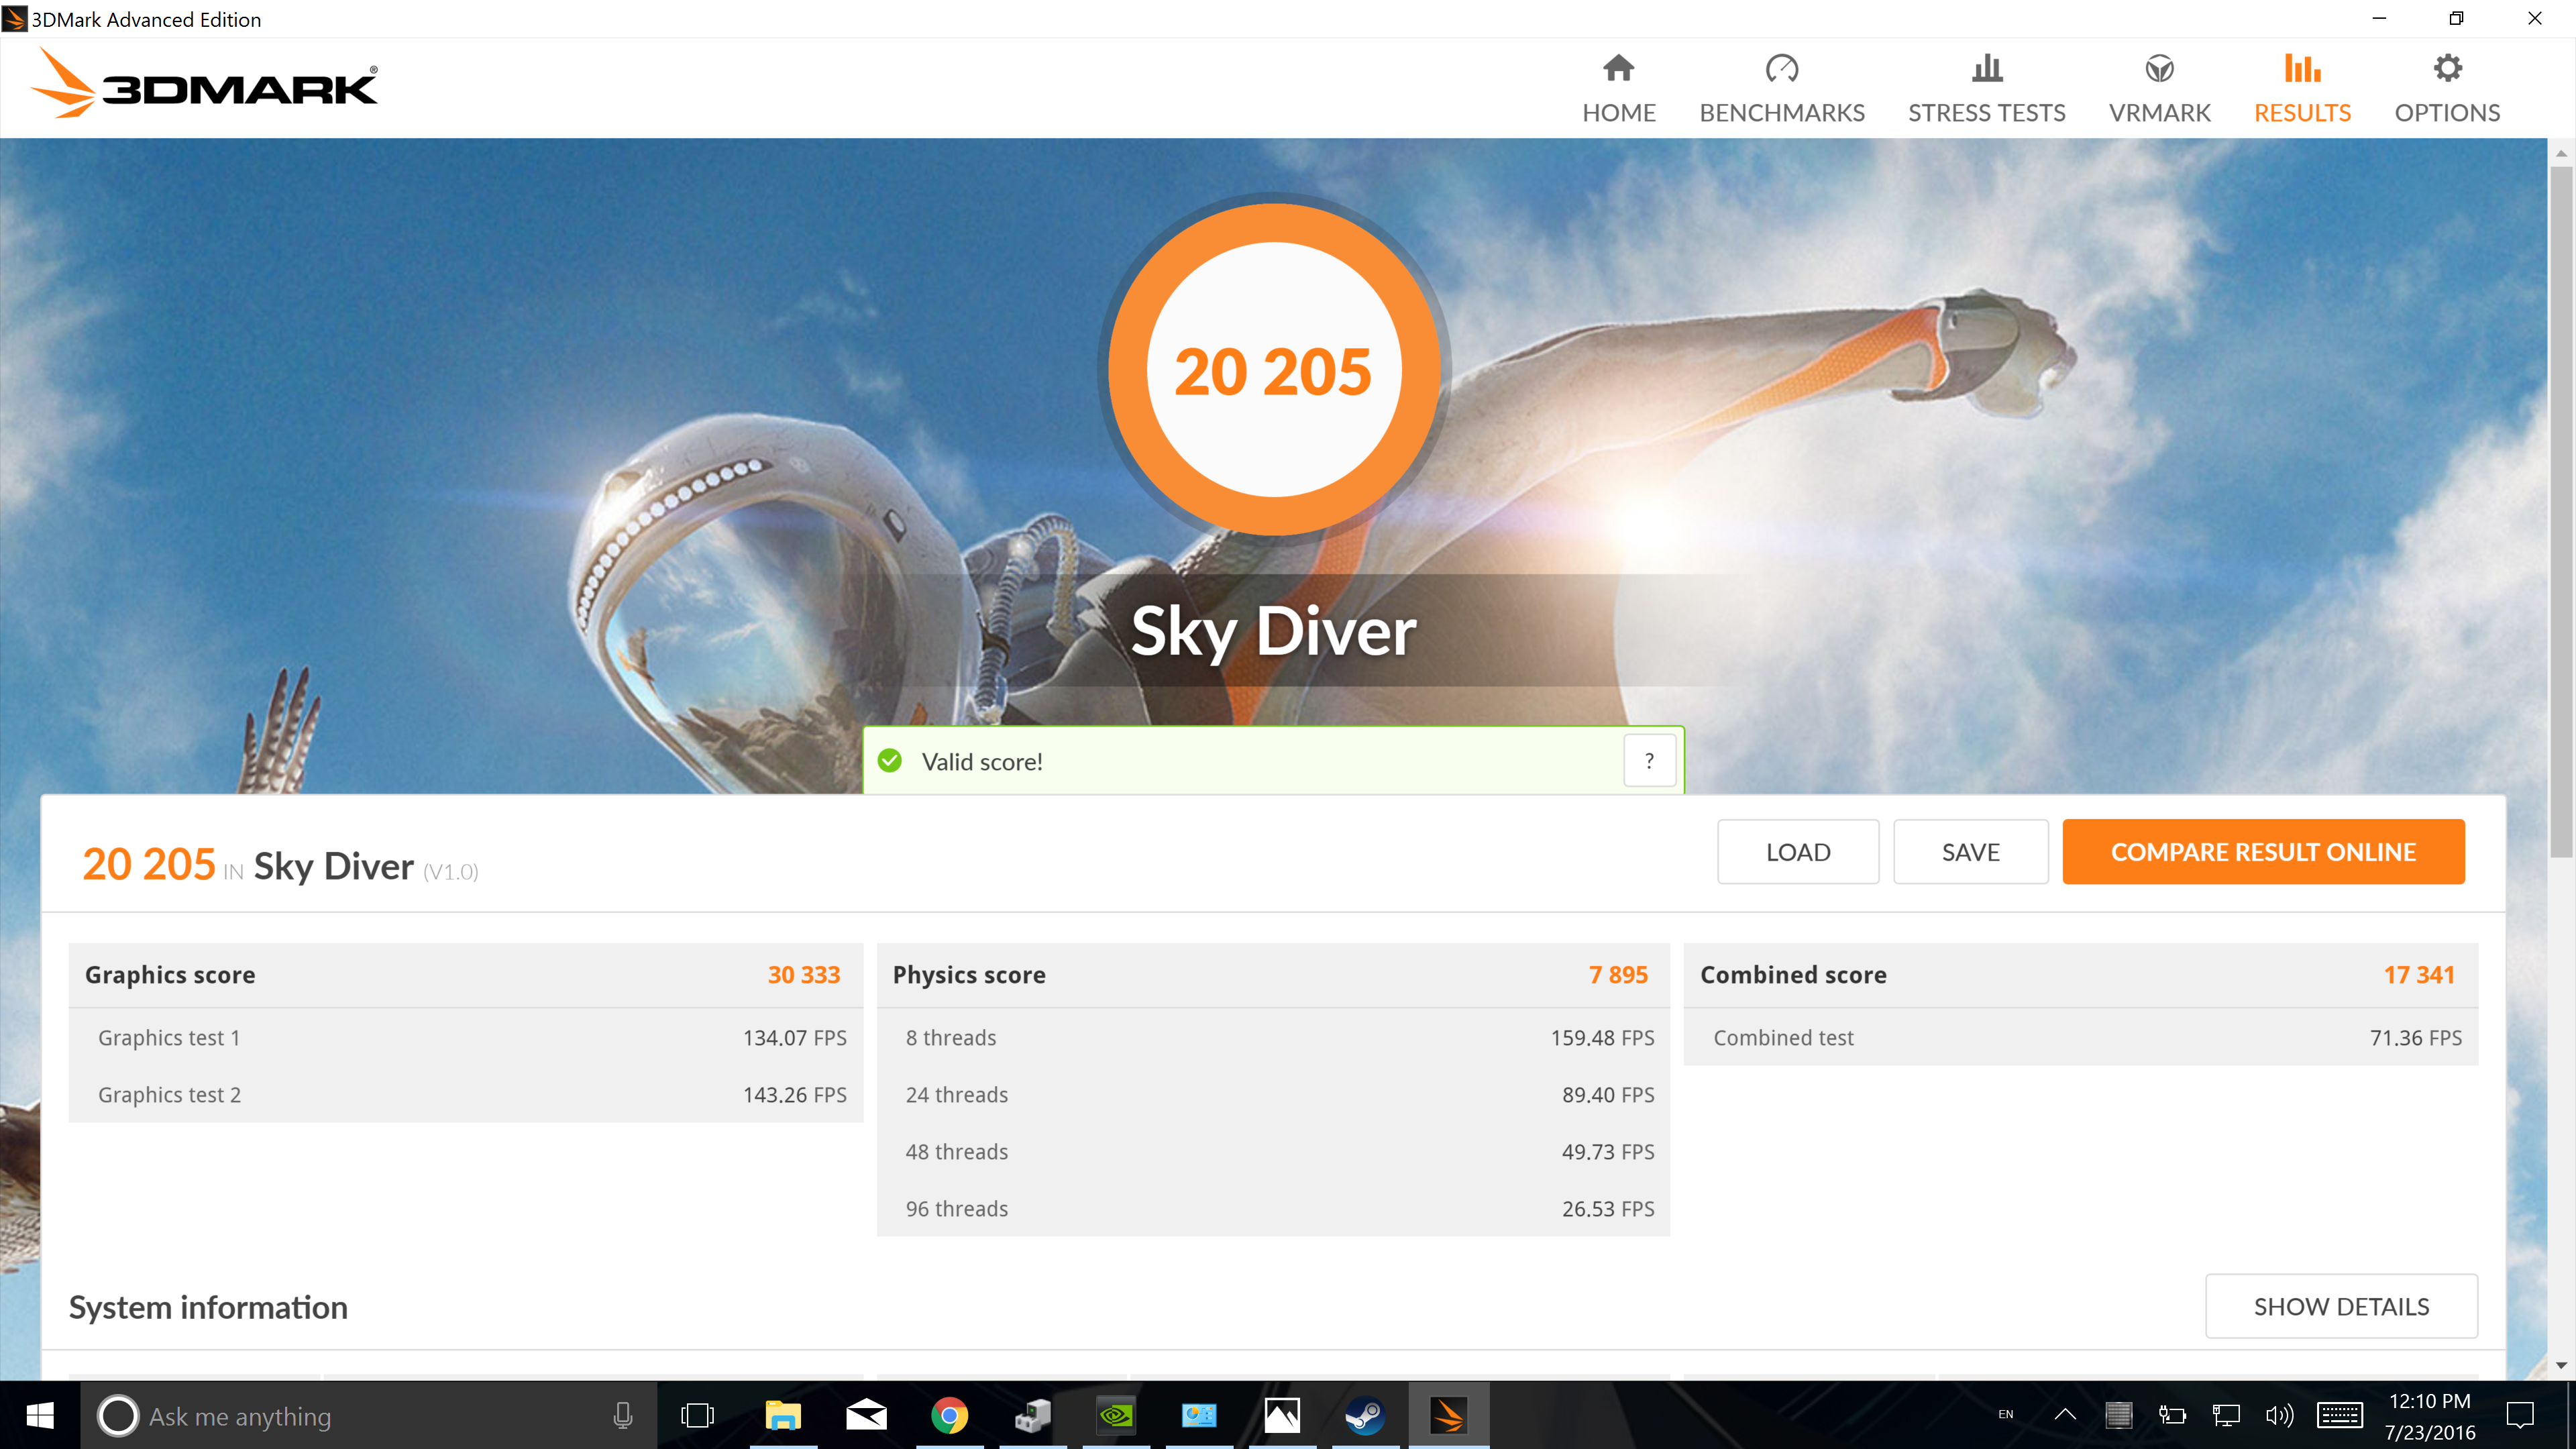2576x1449 pixels.
Task: Click the green valid score checkmark
Action: [889, 761]
